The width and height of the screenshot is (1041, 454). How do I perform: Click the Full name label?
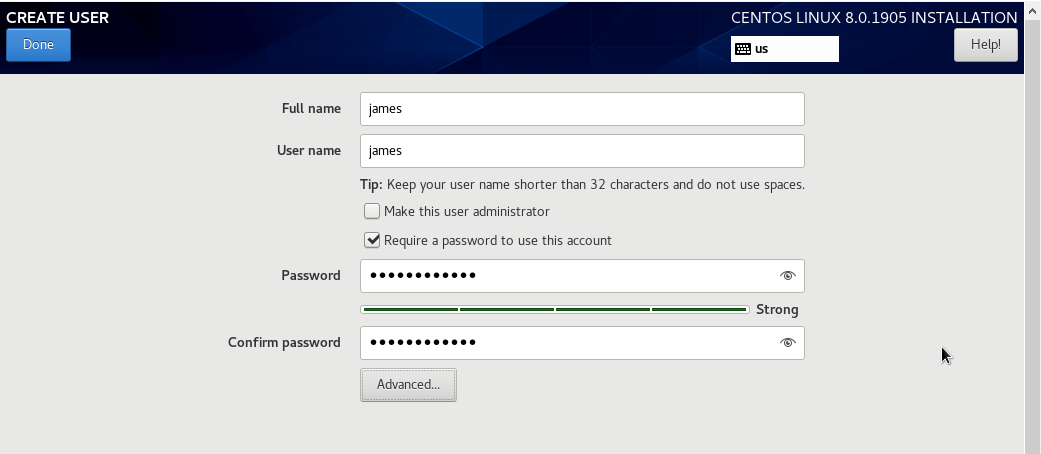[x=311, y=108]
